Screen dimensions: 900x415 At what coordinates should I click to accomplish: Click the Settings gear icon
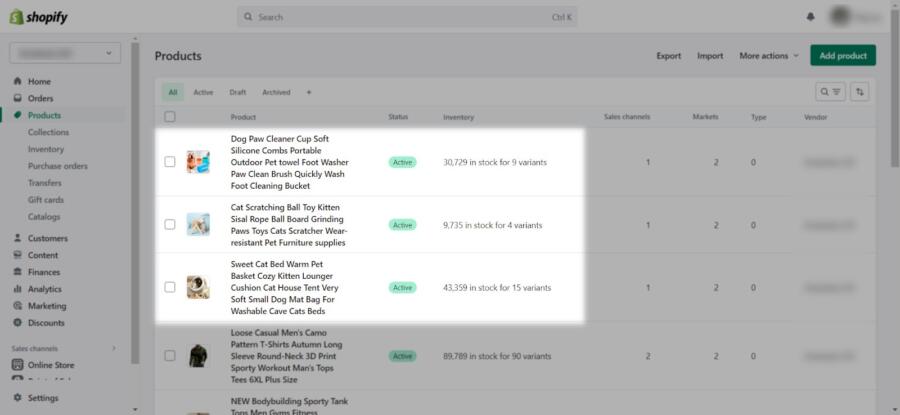pyautogui.click(x=18, y=398)
